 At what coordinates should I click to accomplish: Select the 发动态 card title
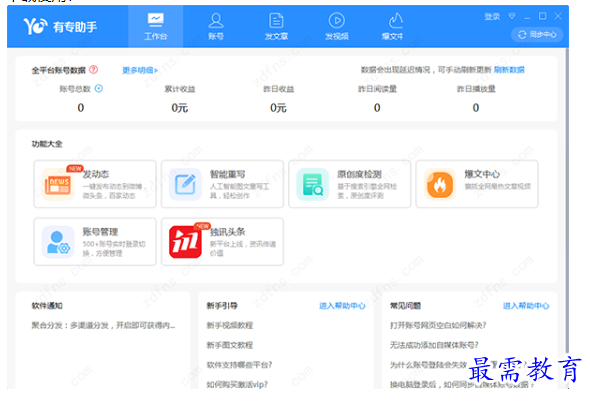pos(96,174)
